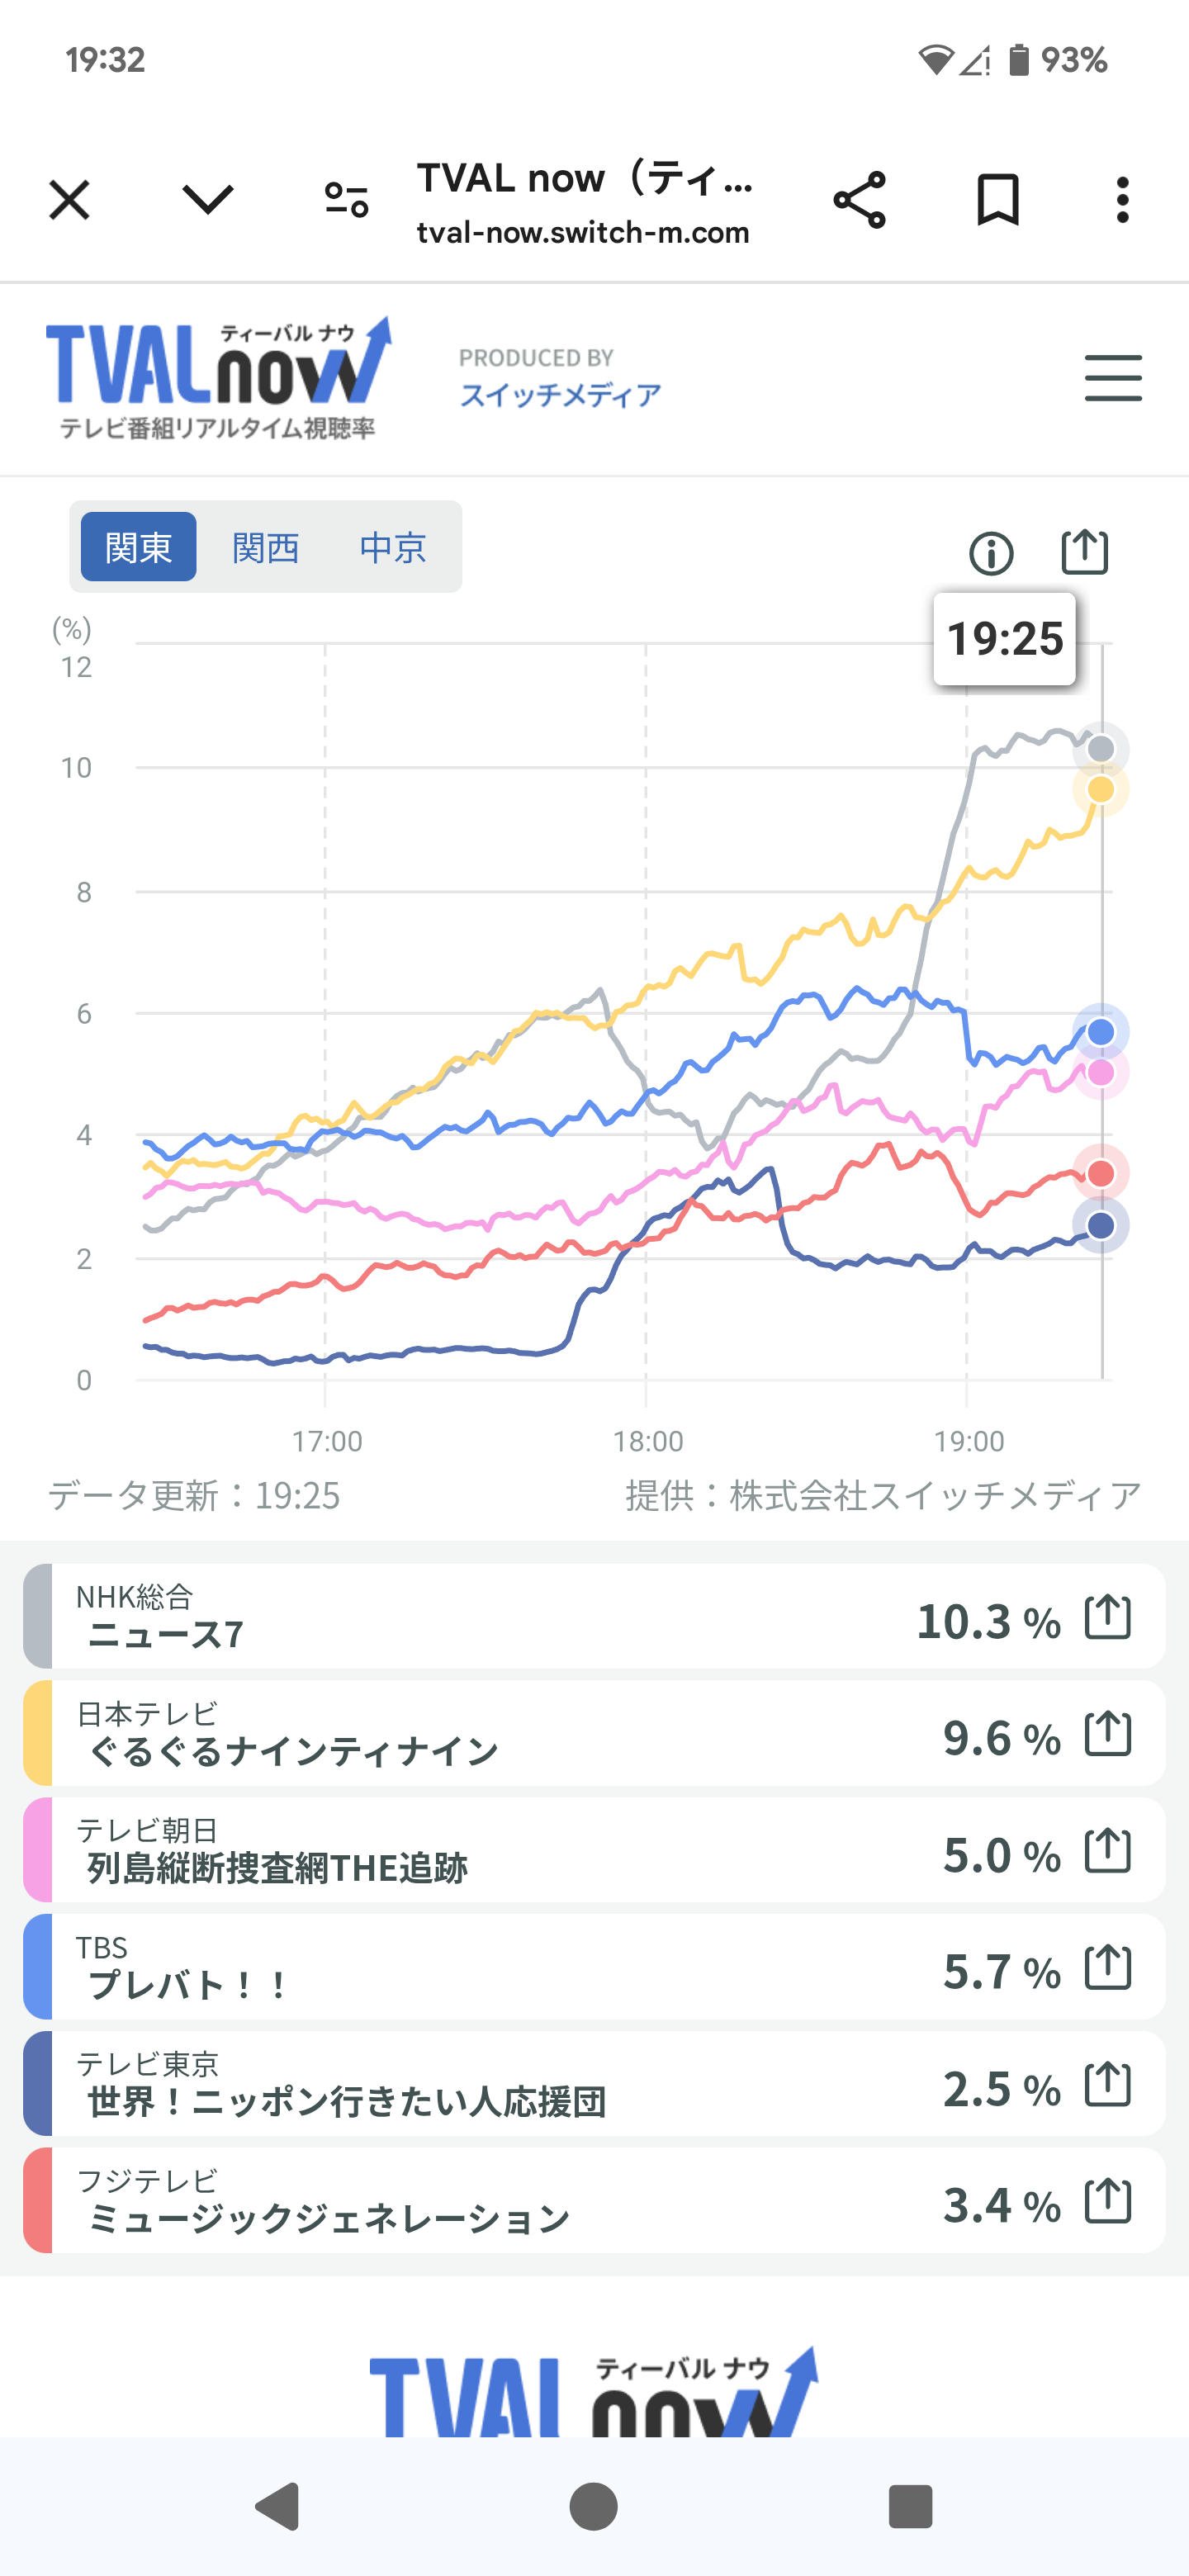This screenshot has height=2576, width=1189.
Task: Share the TBS プレバト rating
Action: pyautogui.click(x=1108, y=1967)
